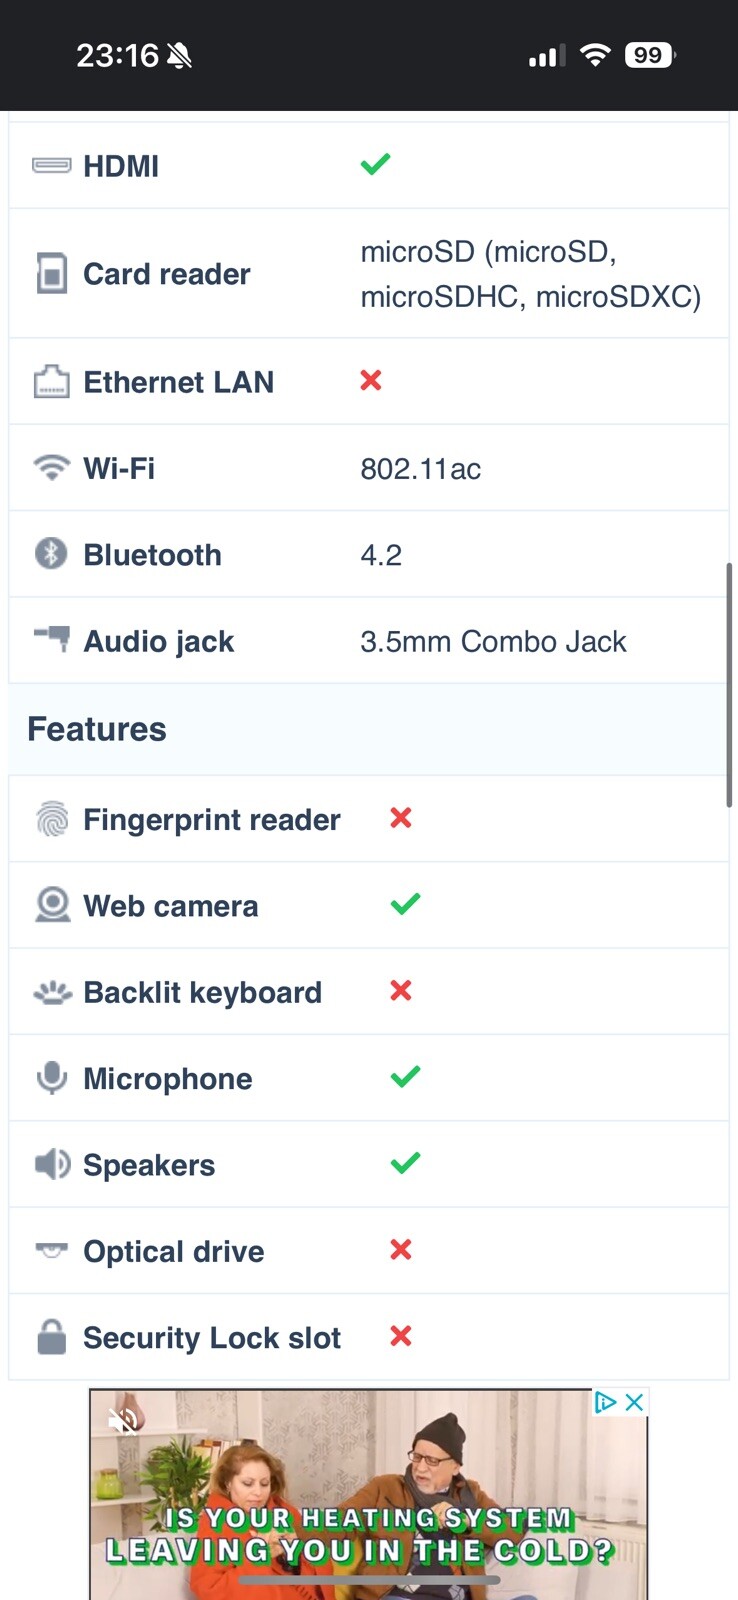738x1600 pixels.
Task: Tap the Features section header
Action: [97, 729]
